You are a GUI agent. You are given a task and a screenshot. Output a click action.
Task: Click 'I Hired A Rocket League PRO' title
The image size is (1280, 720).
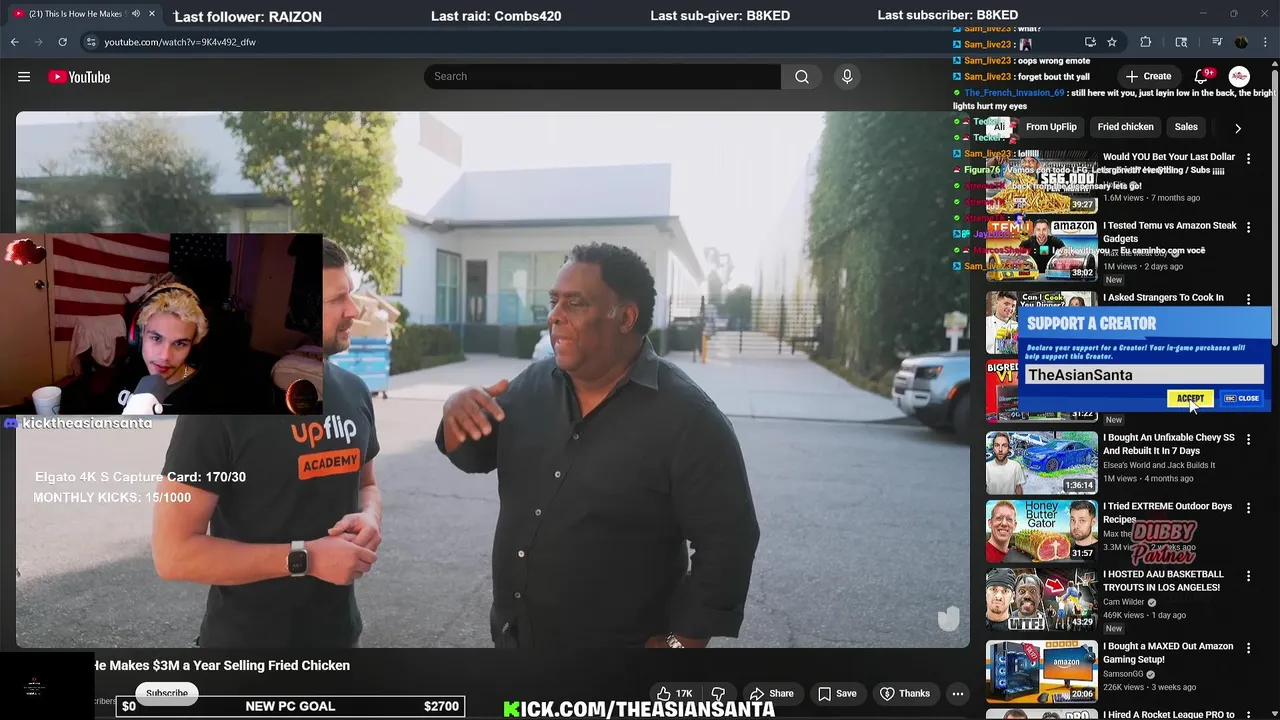click(x=1168, y=714)
